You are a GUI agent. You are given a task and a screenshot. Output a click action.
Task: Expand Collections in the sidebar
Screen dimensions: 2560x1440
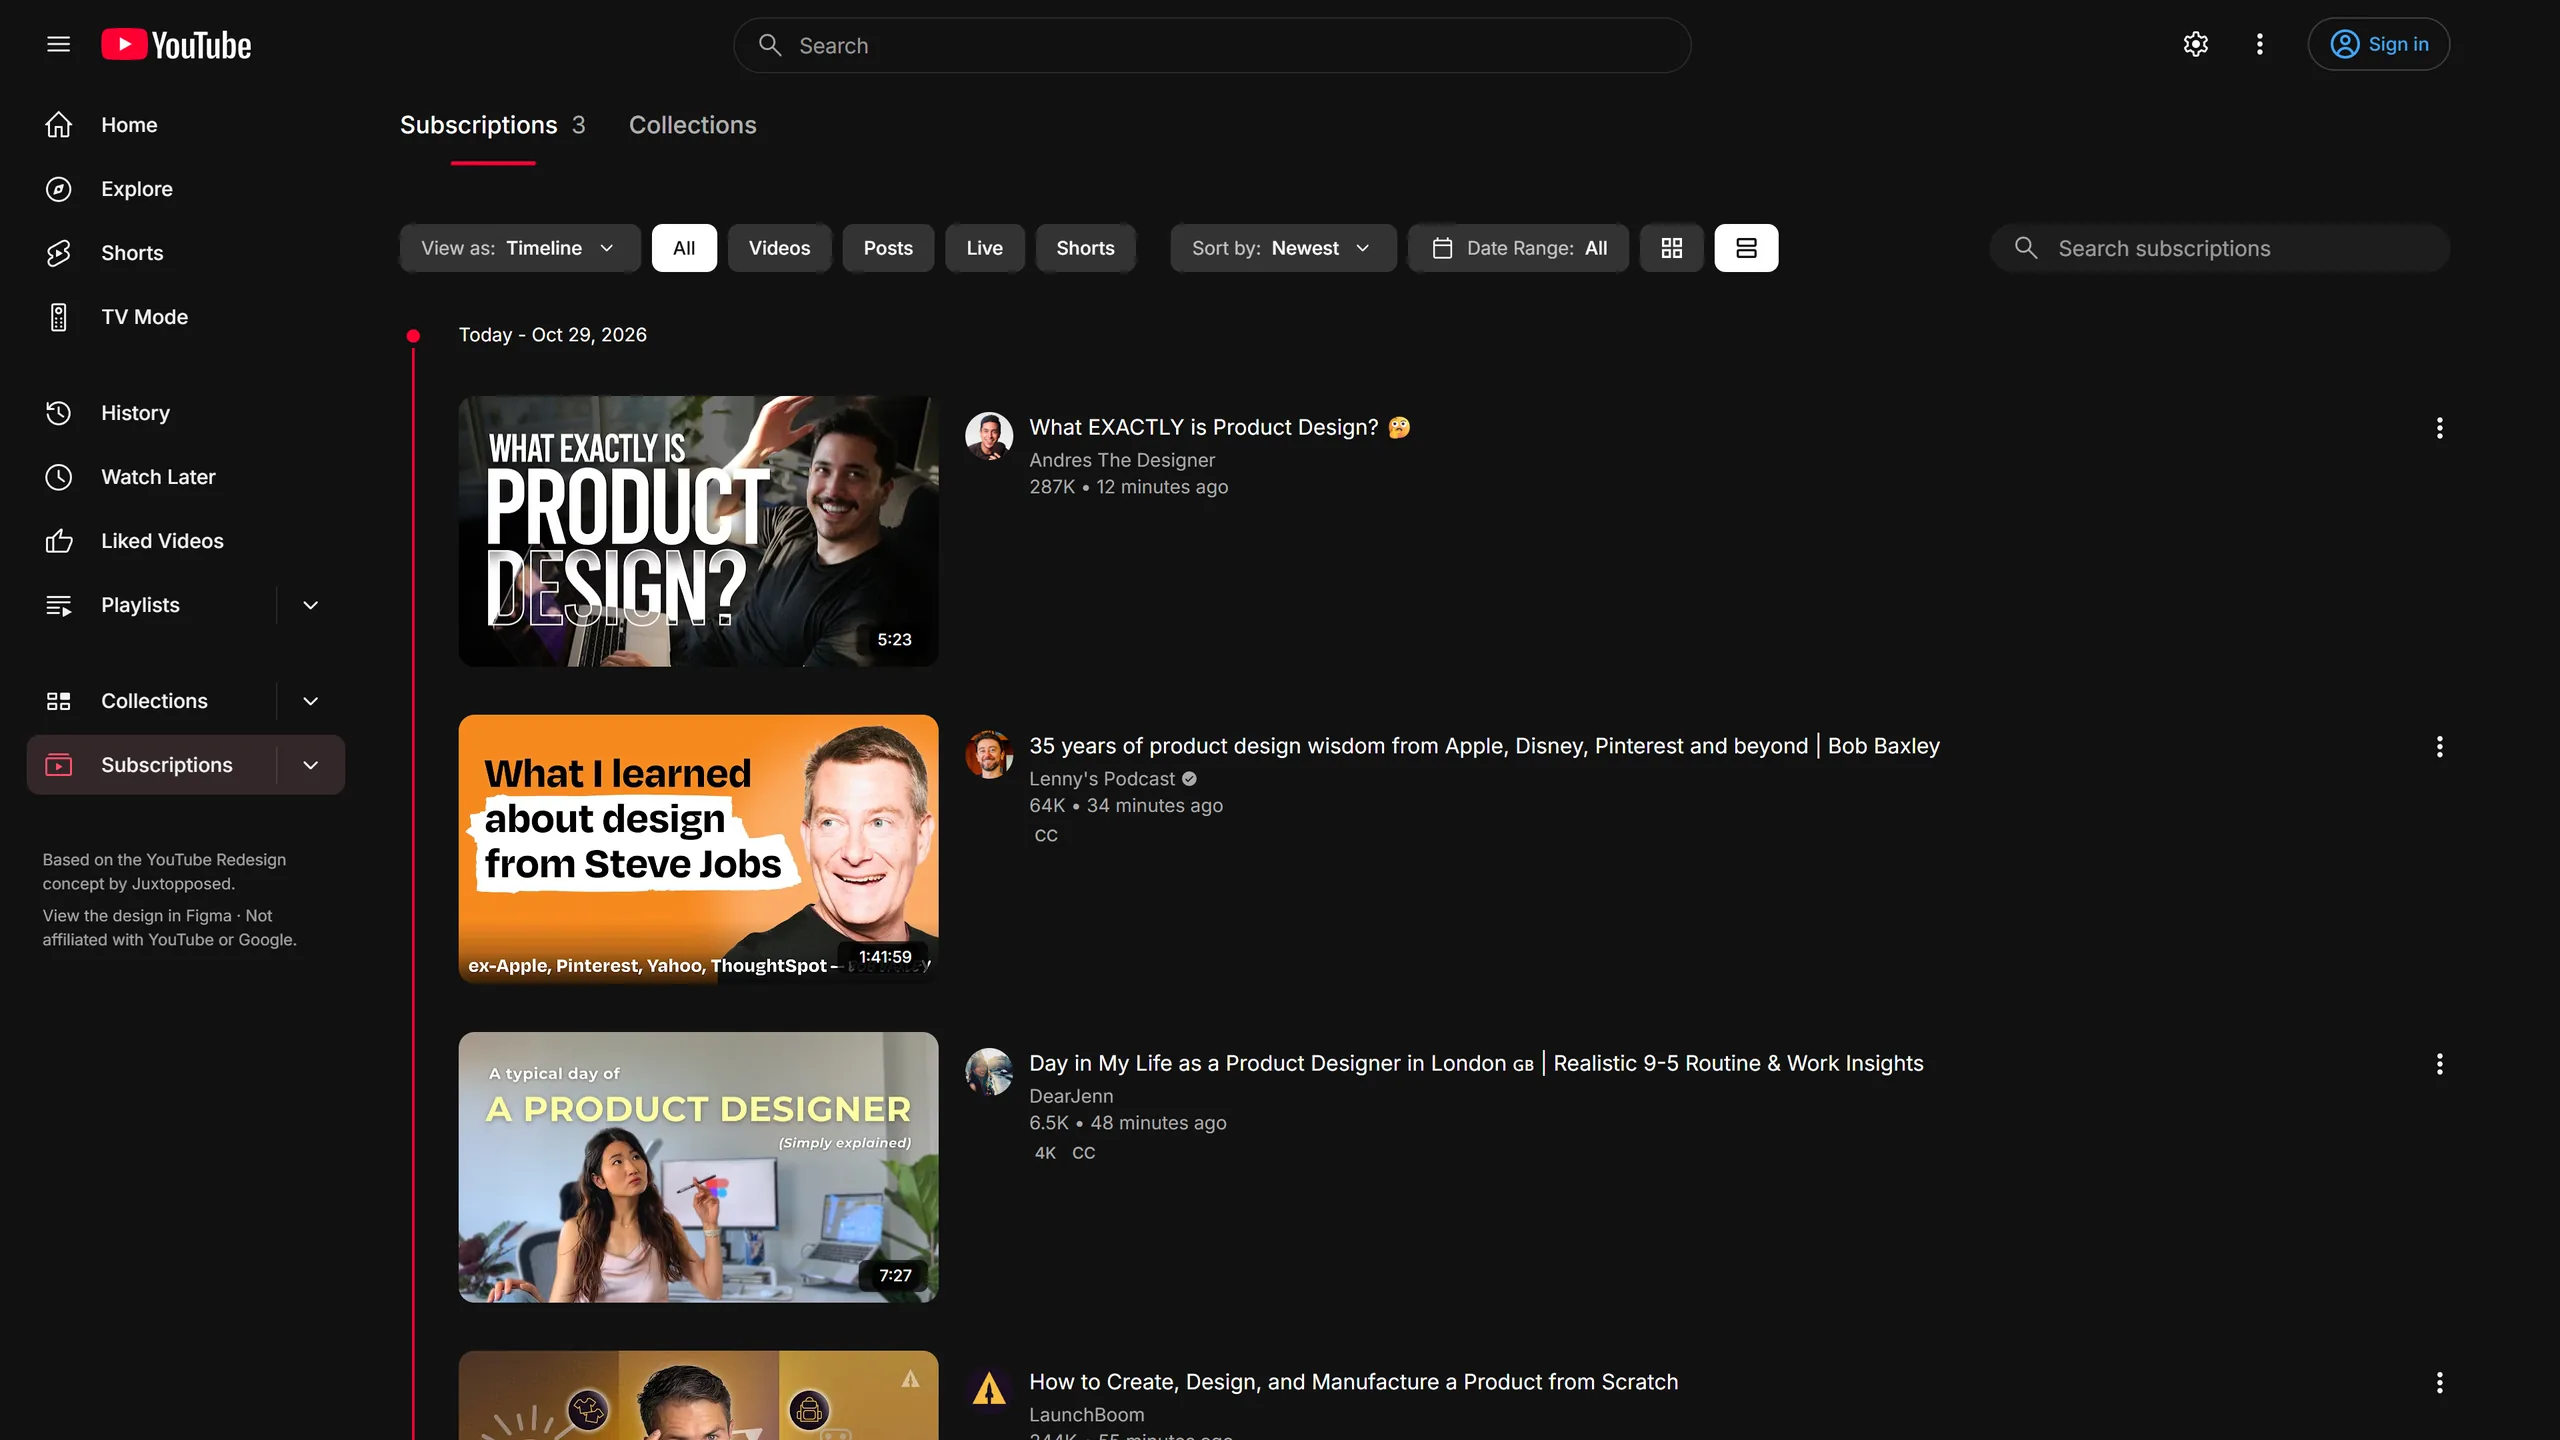pyautogui.click(x=311, y=701)
